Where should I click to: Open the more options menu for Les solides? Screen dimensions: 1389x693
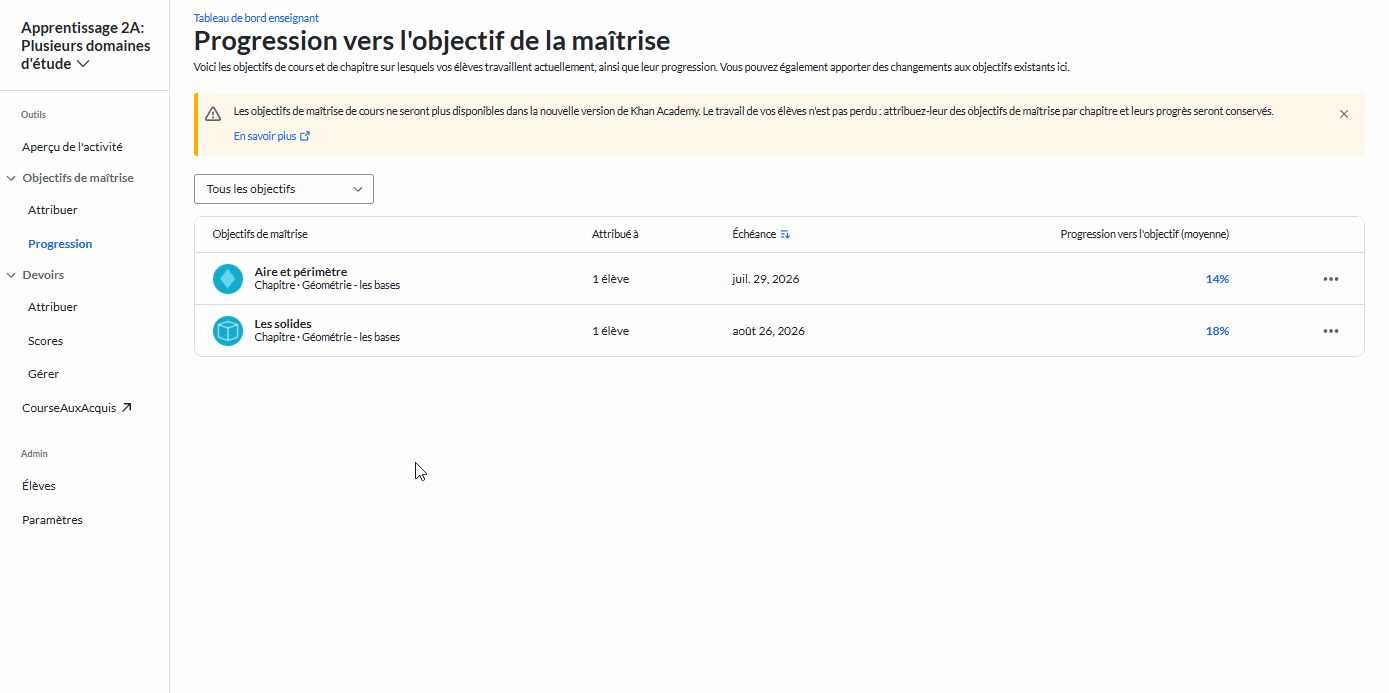[x=1331, y=331]
